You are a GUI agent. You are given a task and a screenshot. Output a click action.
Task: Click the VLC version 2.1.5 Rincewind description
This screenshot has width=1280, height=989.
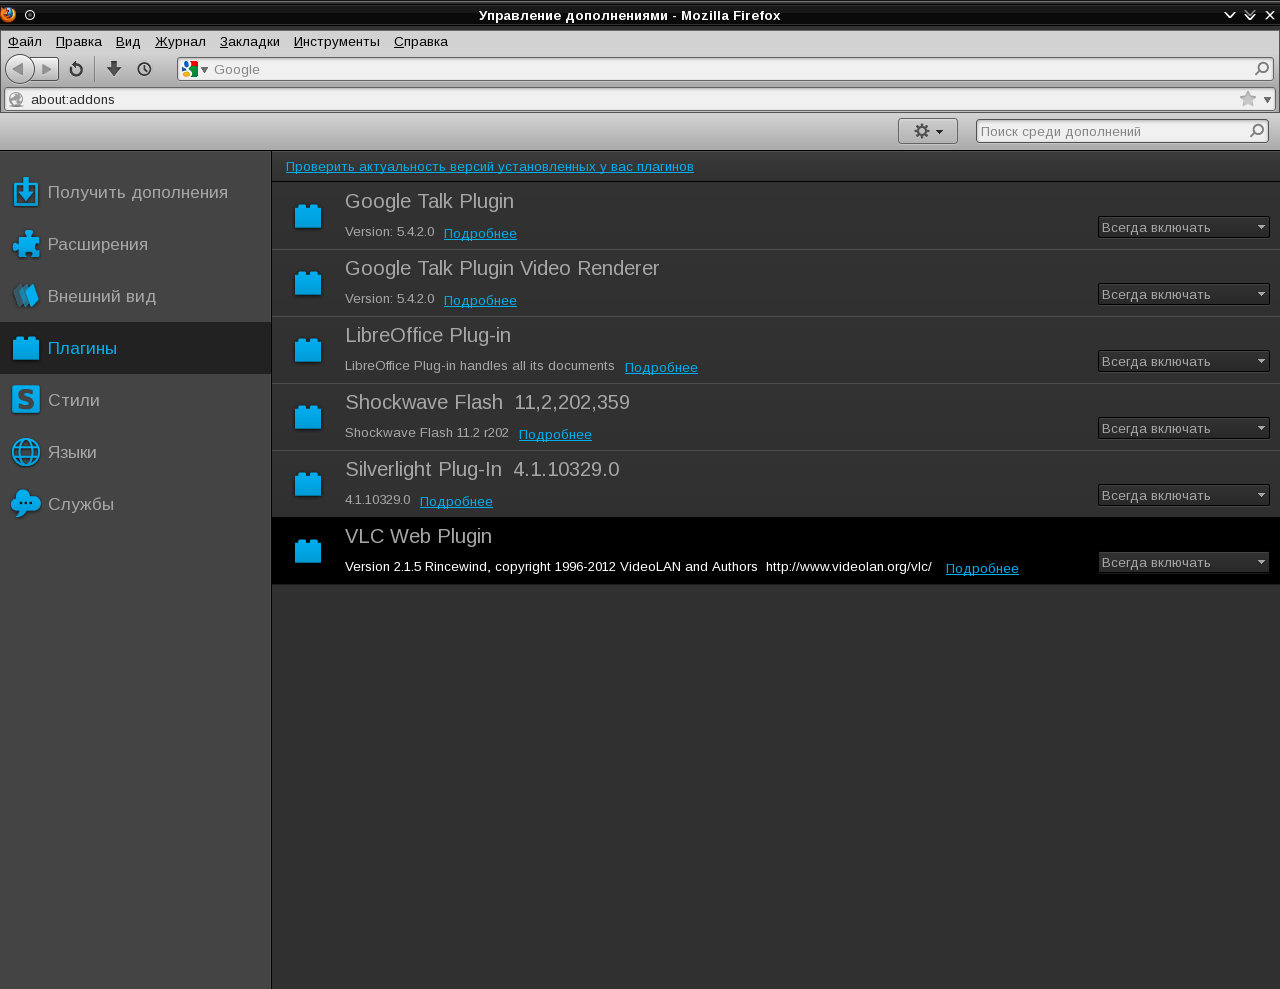(638, 566)
